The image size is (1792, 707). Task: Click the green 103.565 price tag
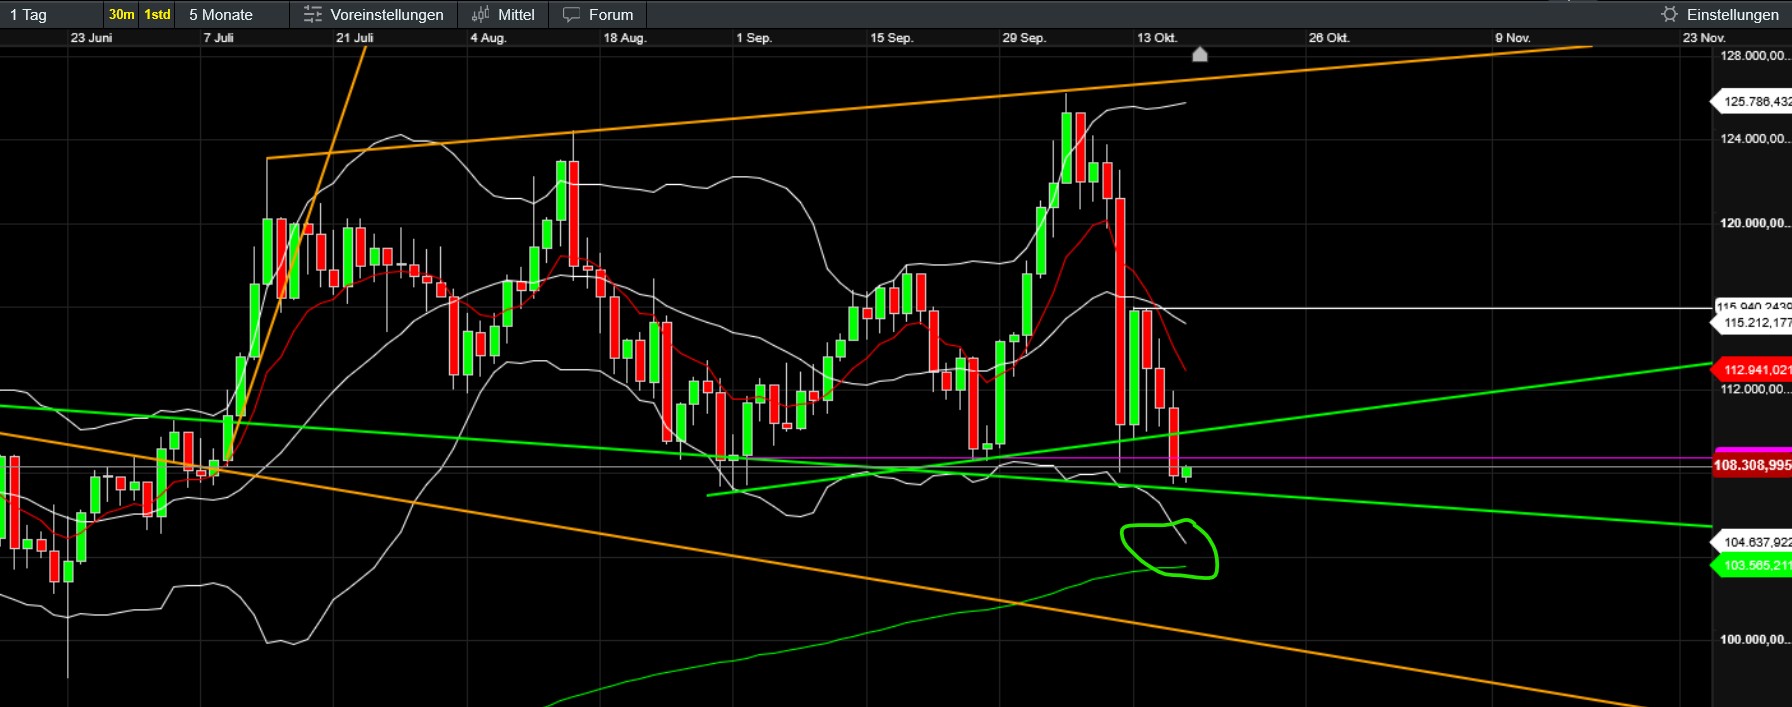pyautogui.click(x=1755, y=566)
